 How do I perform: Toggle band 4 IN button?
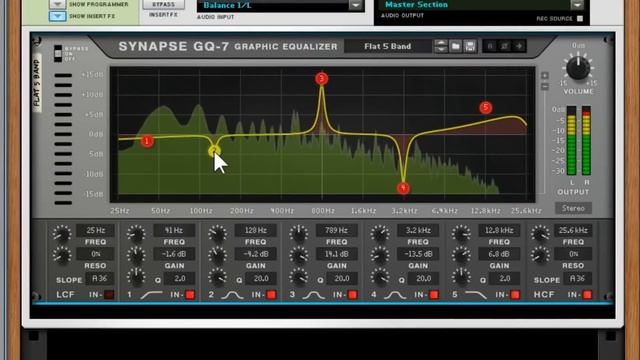coord(434,294)
